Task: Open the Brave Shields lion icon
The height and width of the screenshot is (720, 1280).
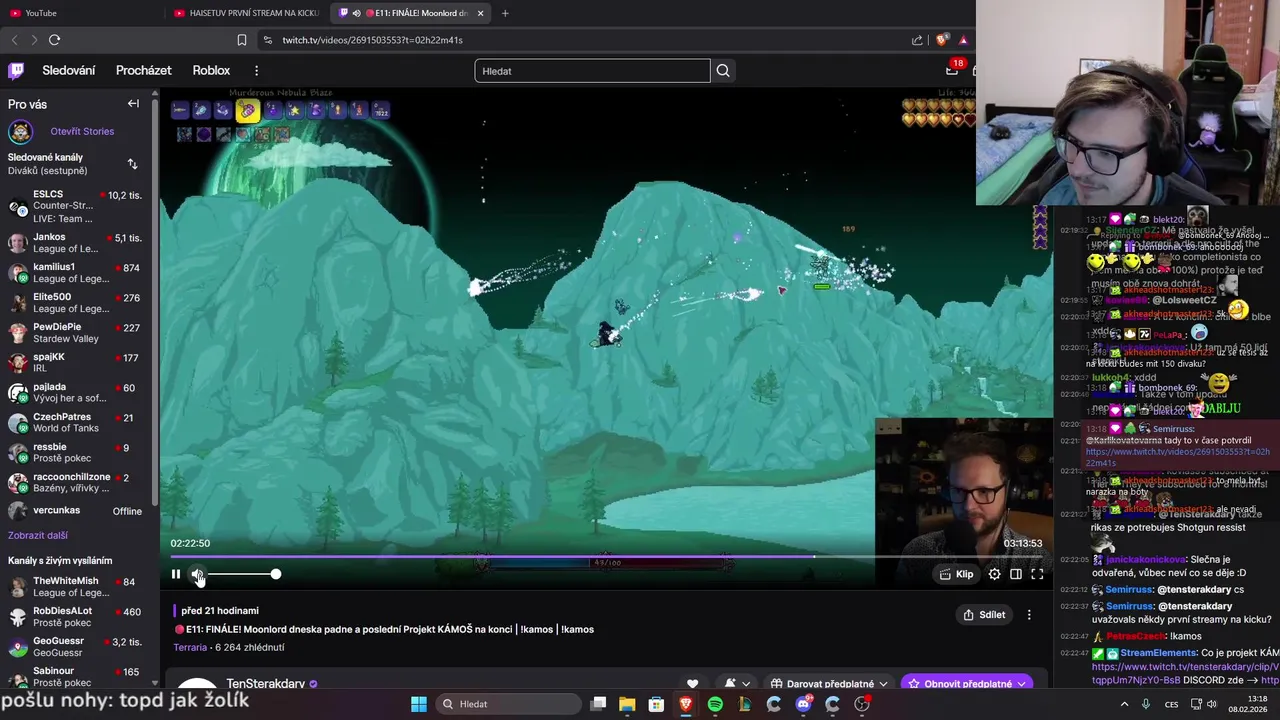Action: point(941,40)
